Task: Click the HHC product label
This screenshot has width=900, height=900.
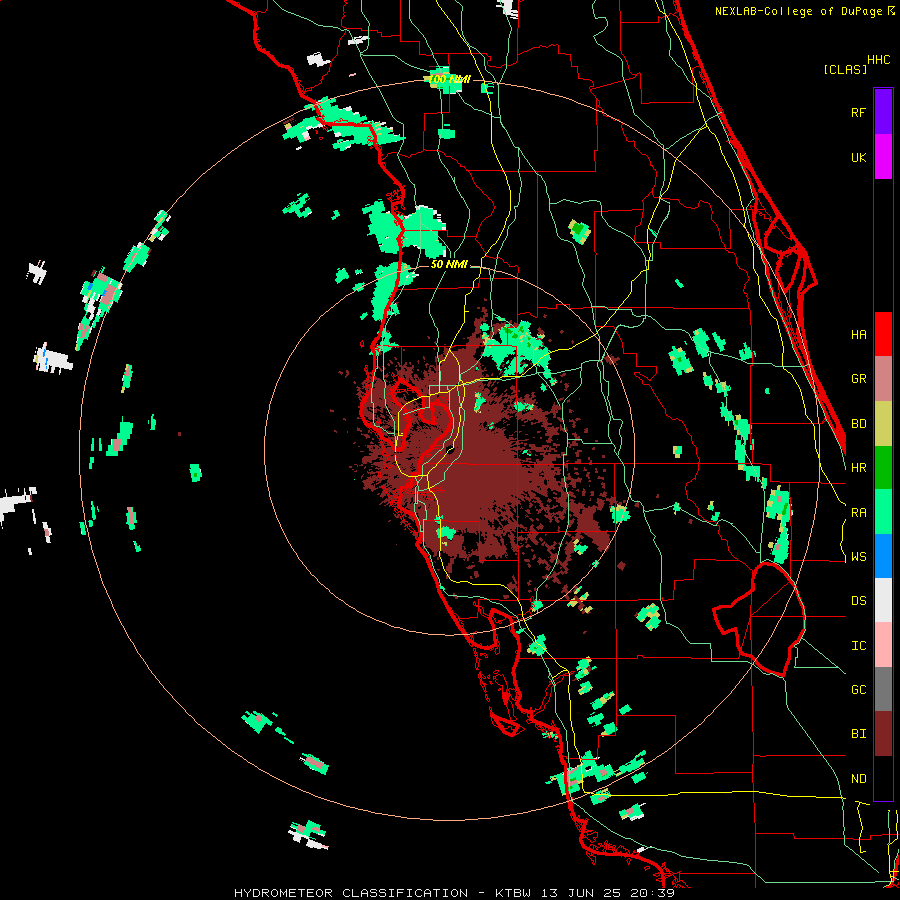Action: click(x=879, y=60)
